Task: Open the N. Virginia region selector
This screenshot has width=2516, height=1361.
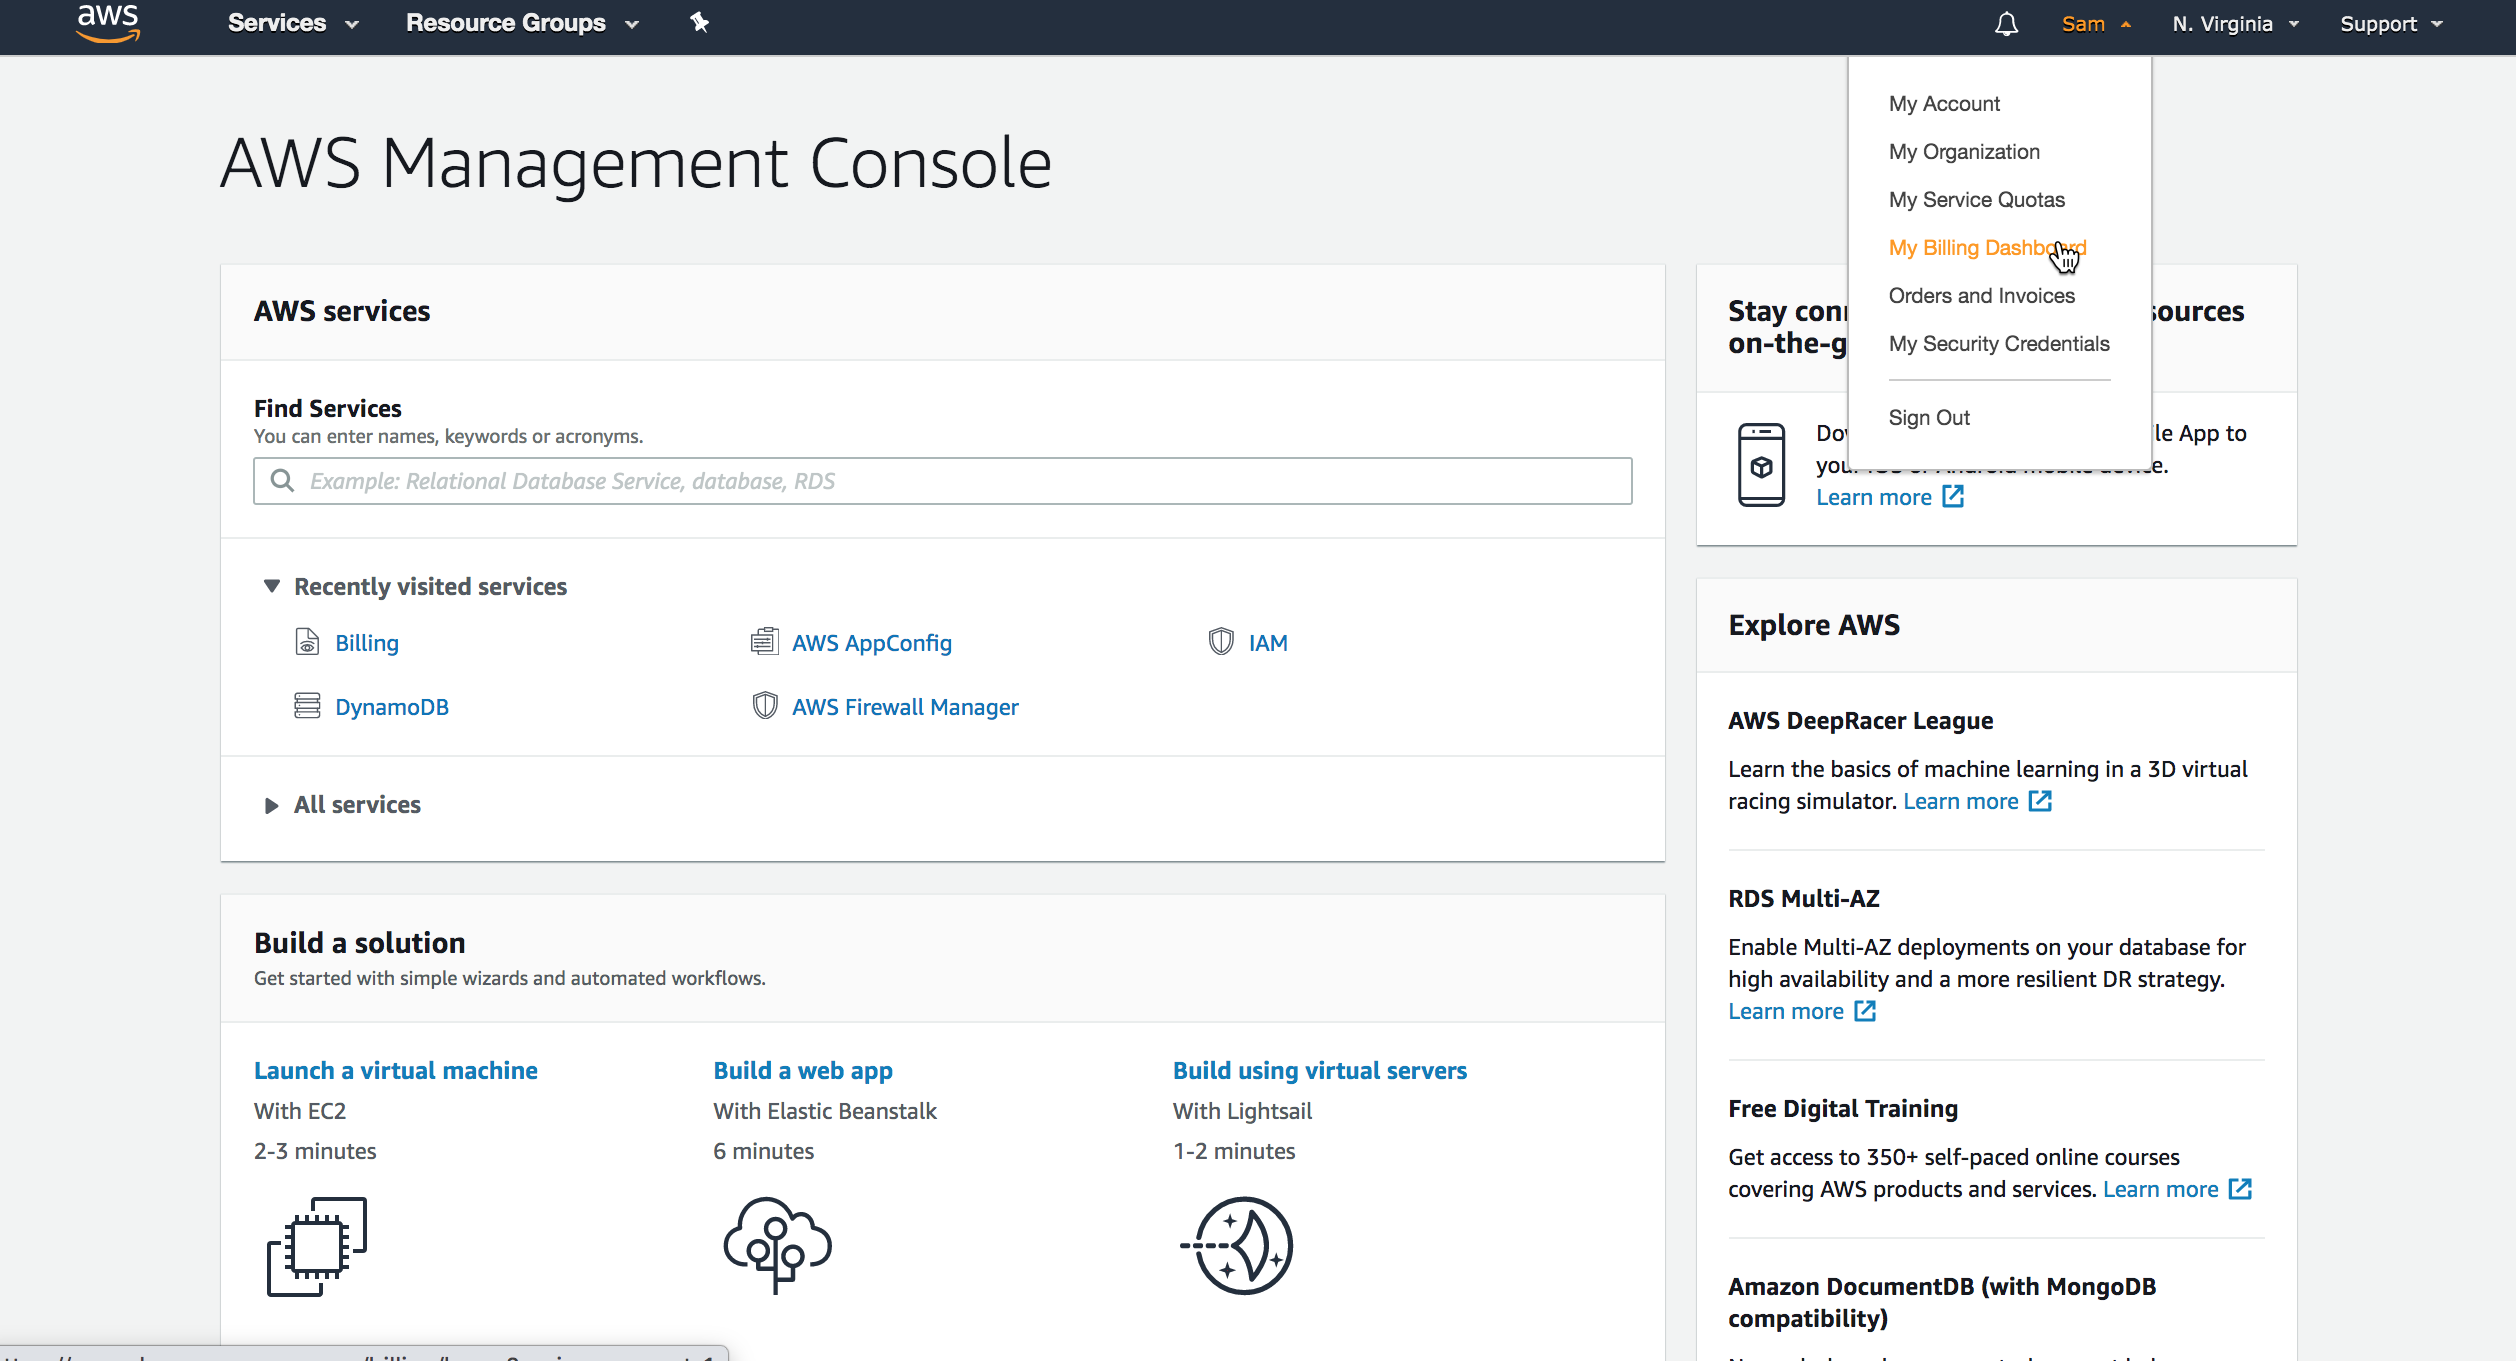Action: point(2235,24)
